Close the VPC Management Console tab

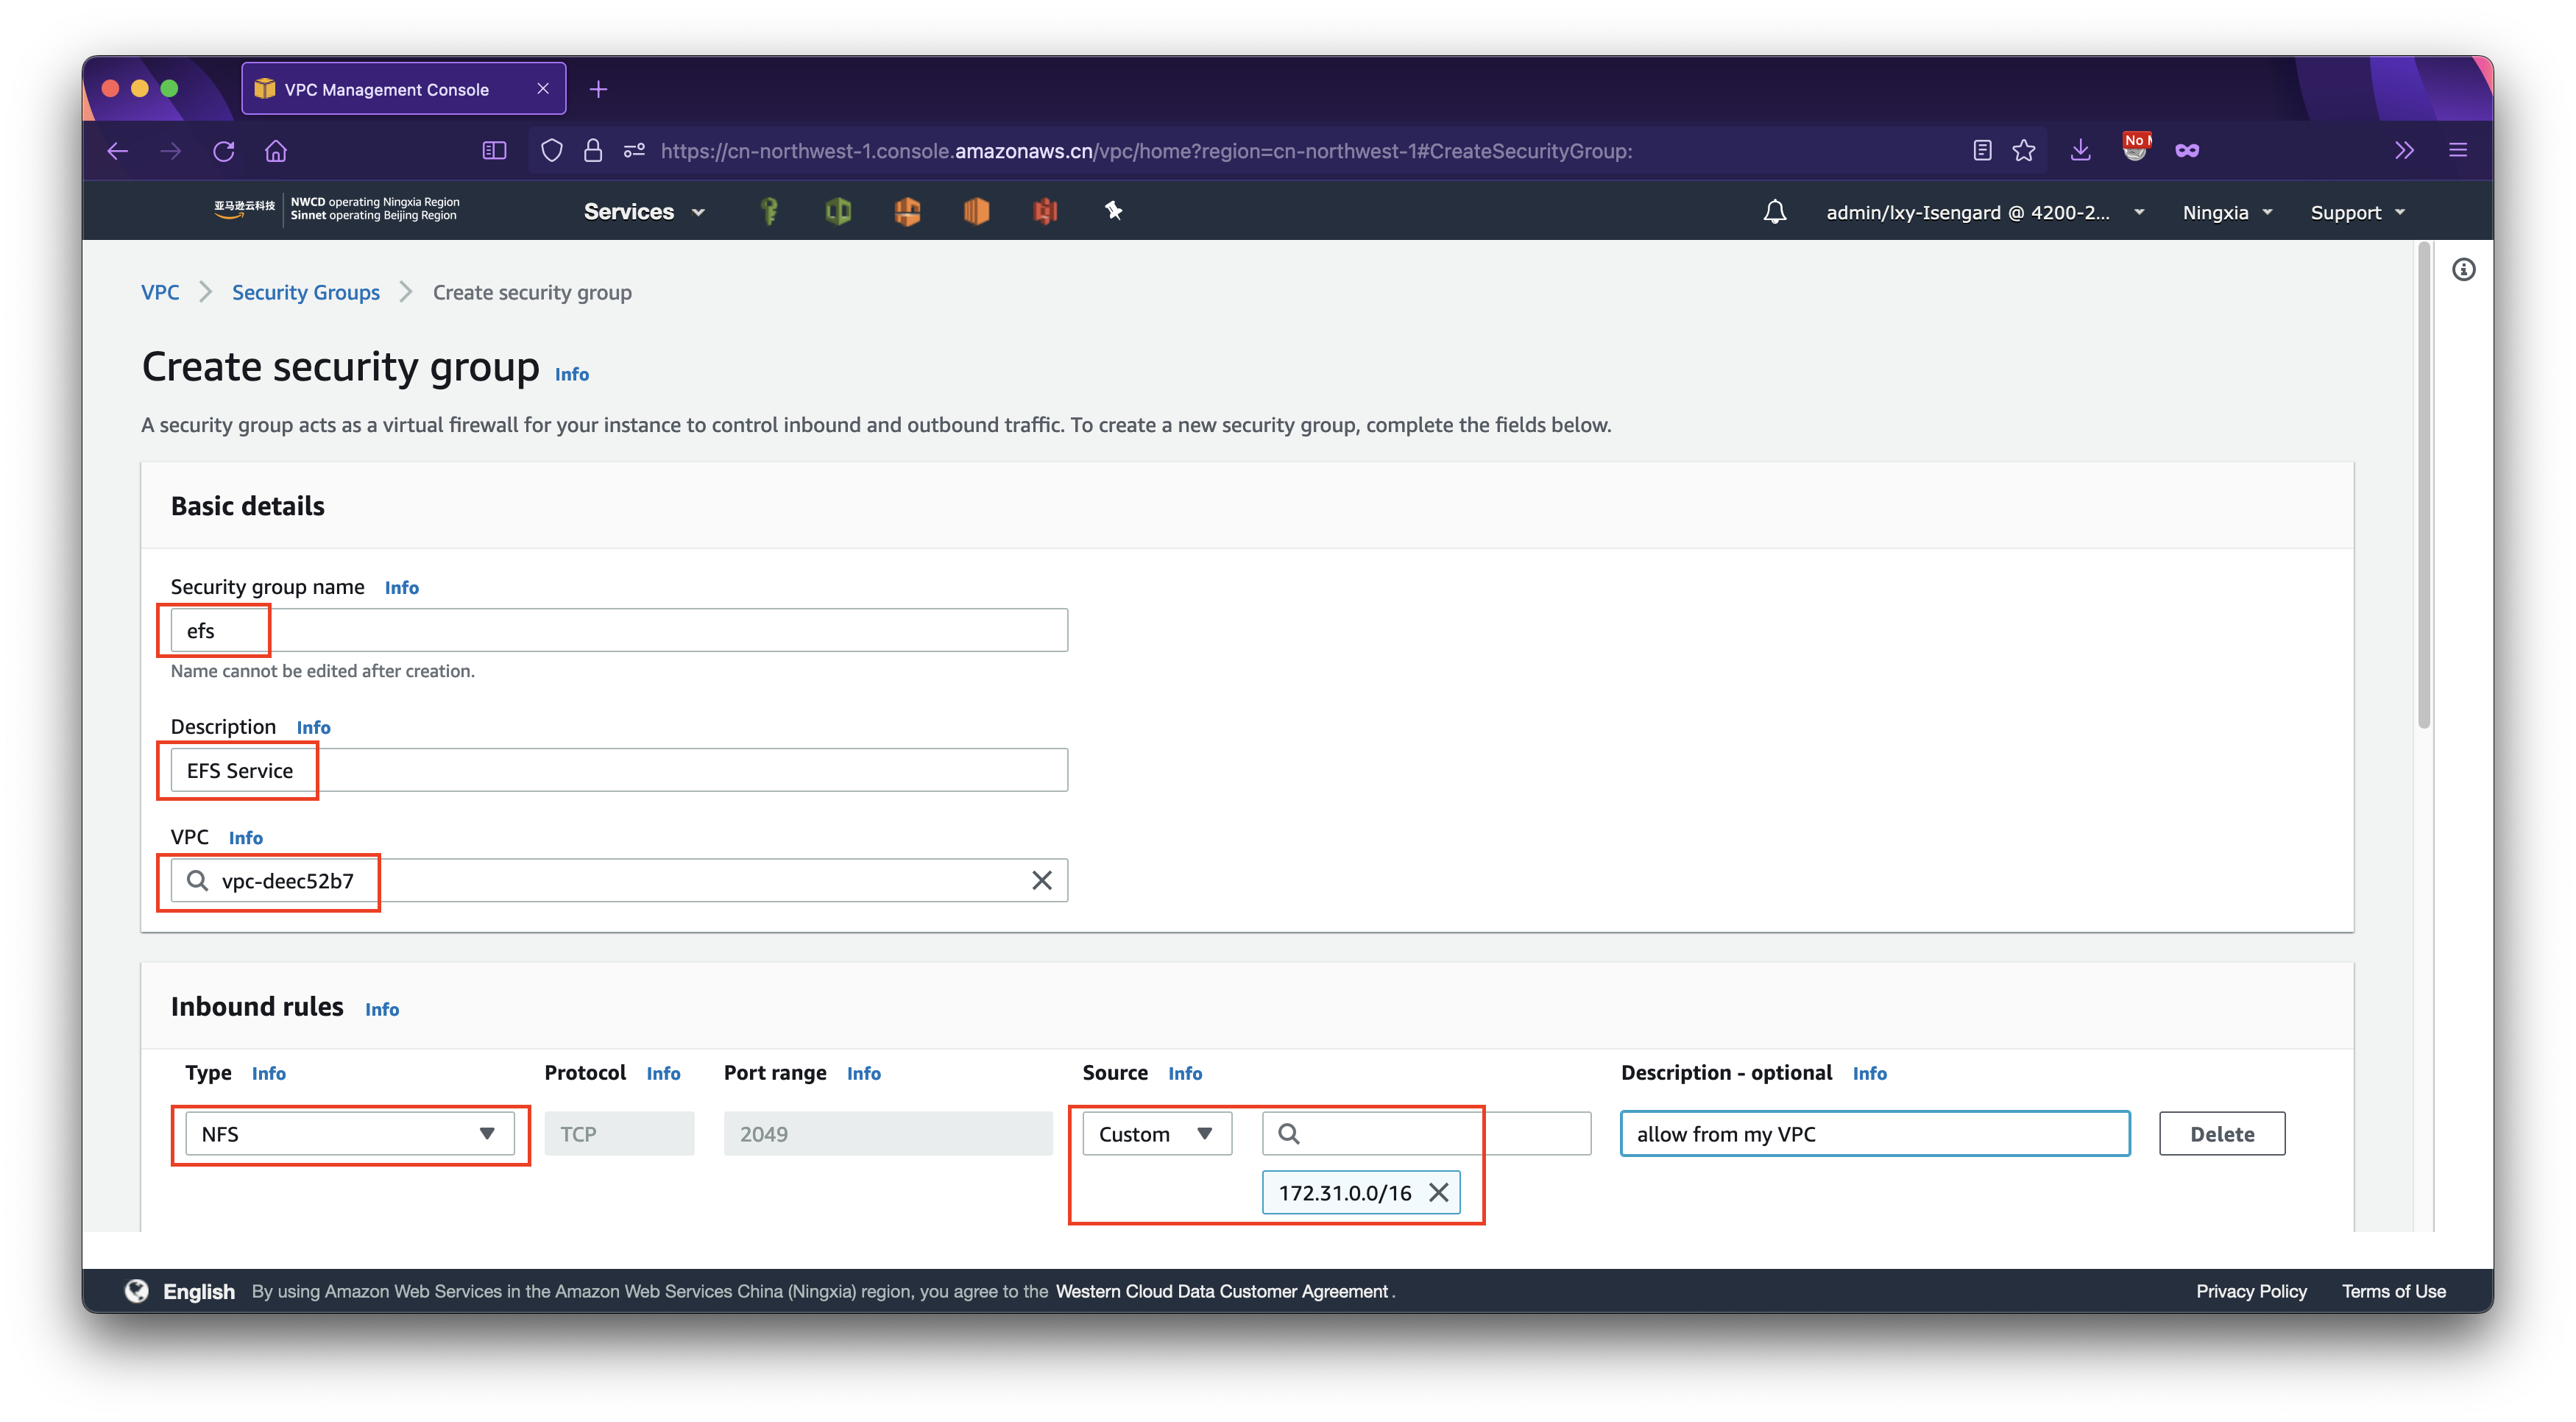click(x=543, y=89)
